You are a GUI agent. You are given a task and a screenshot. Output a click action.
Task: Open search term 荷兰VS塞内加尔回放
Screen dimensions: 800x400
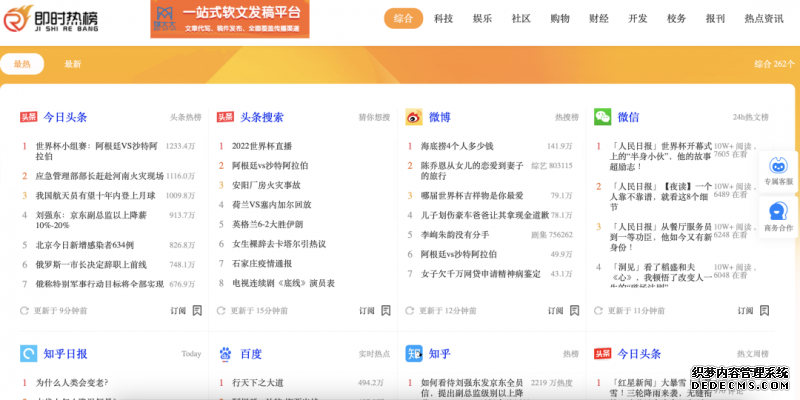pos(271,205)
